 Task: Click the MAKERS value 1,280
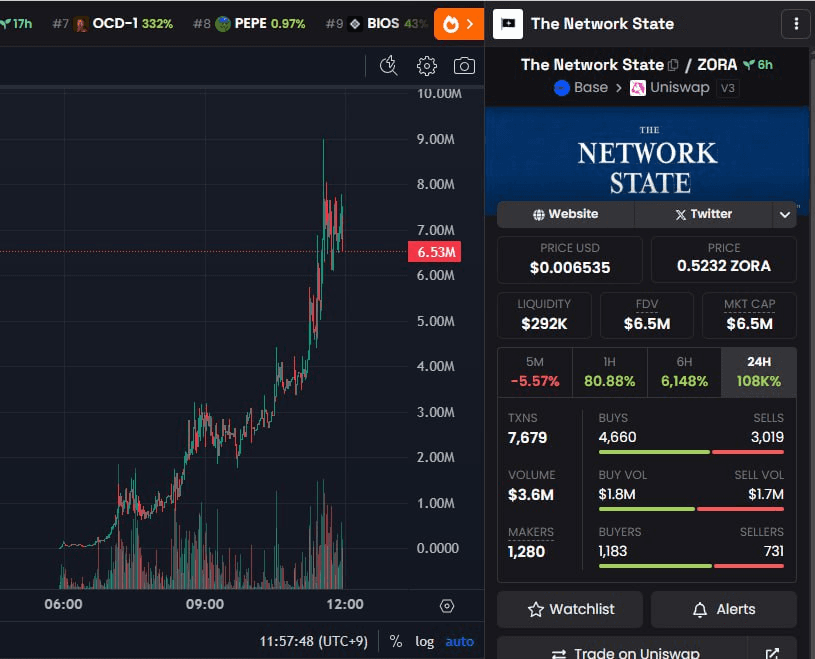pos(526,551)
